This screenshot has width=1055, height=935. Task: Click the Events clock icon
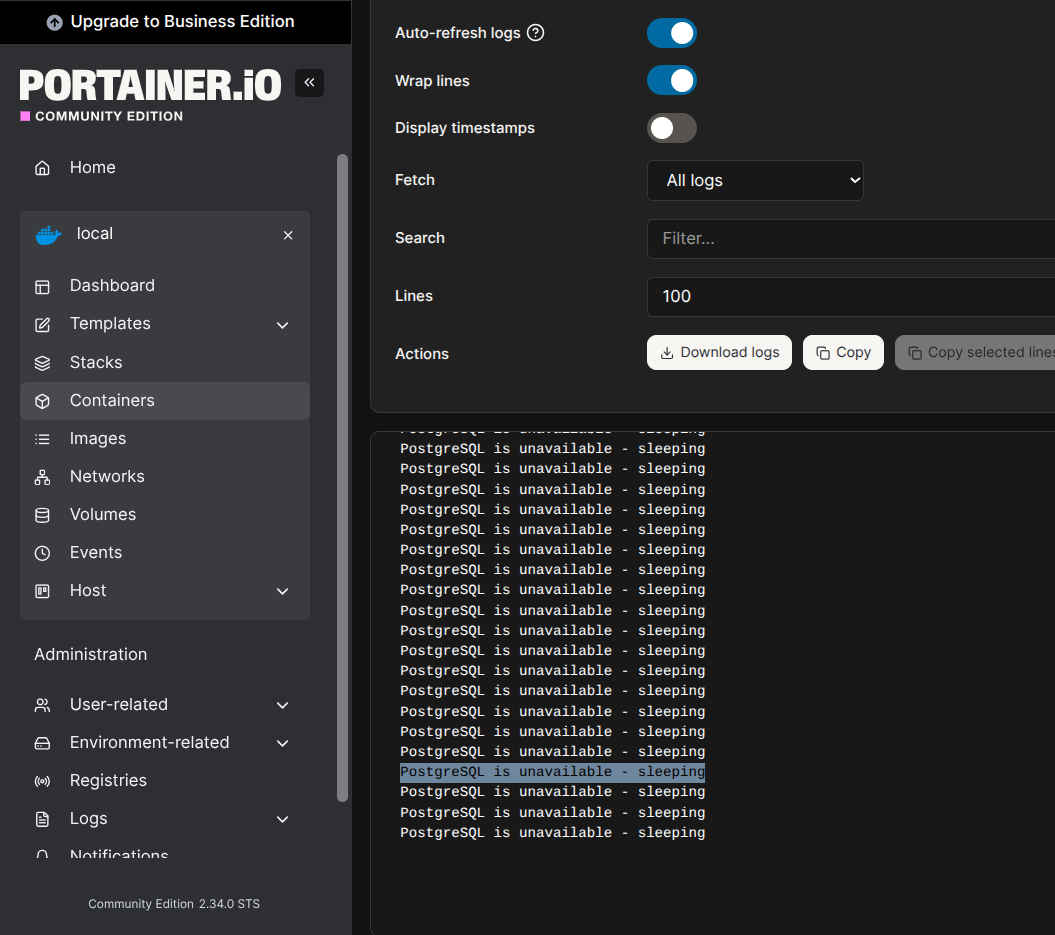[42, 553]
